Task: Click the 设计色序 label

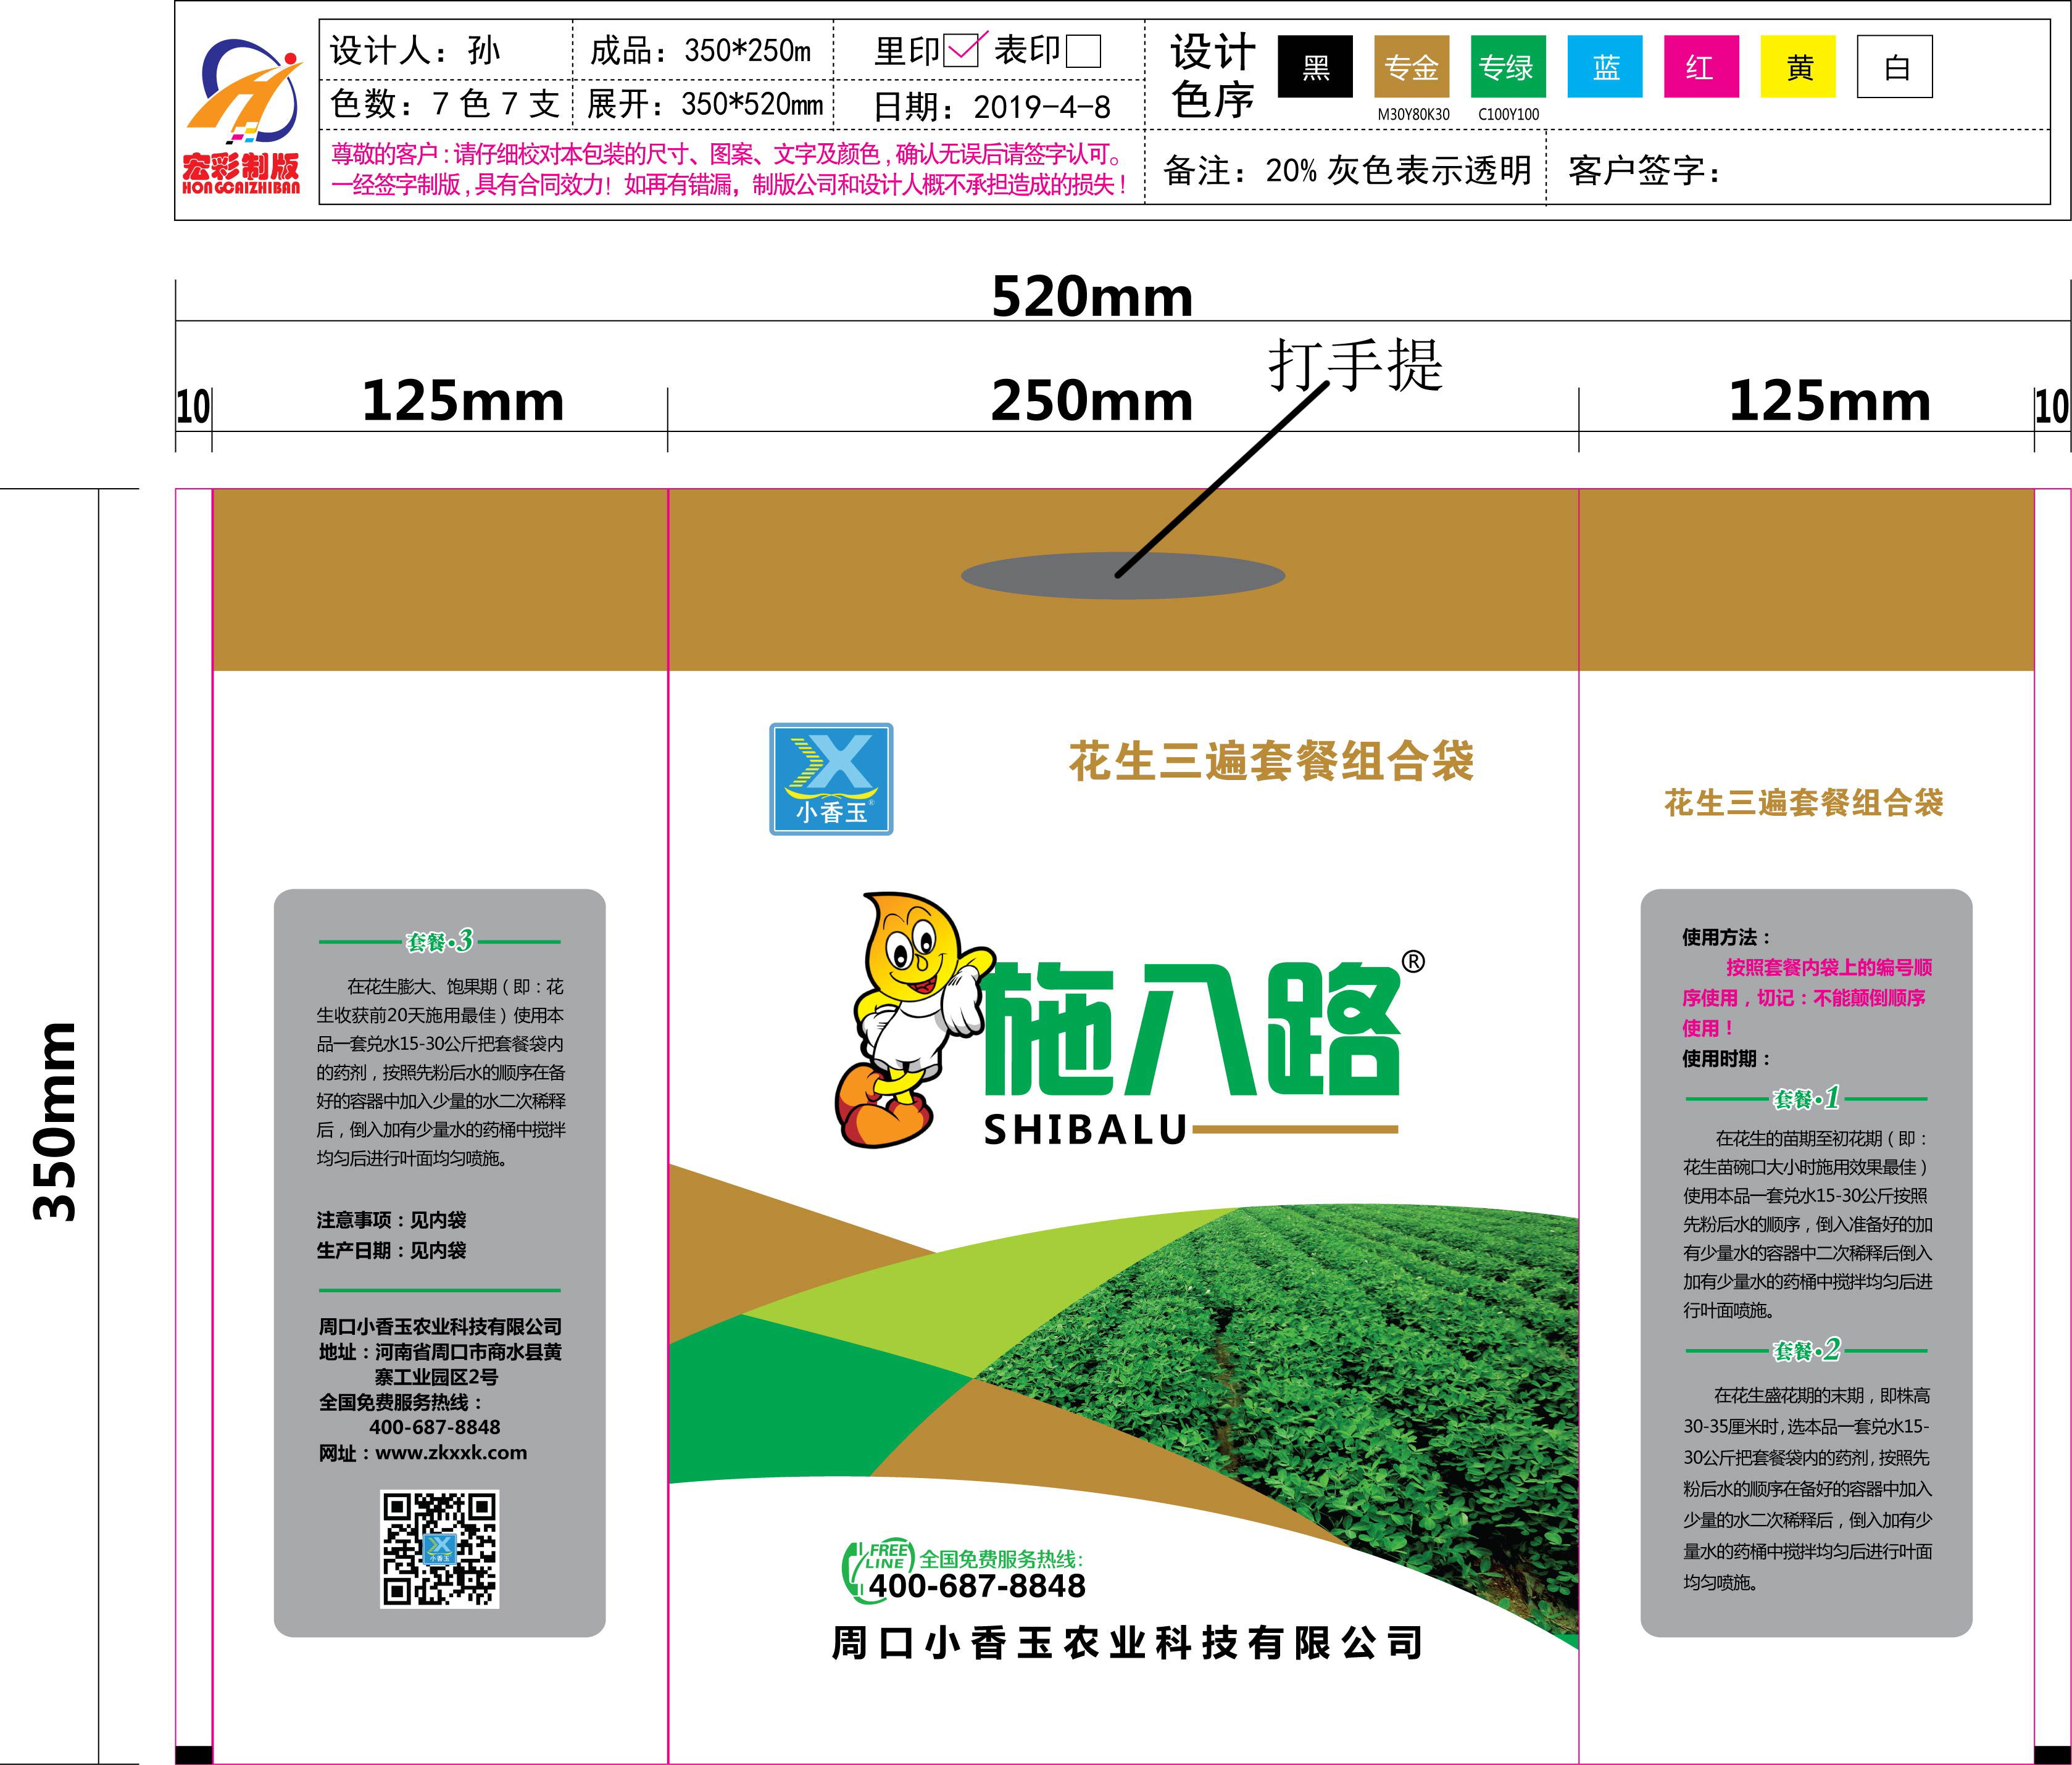Action: click(x=1213, y=76)
